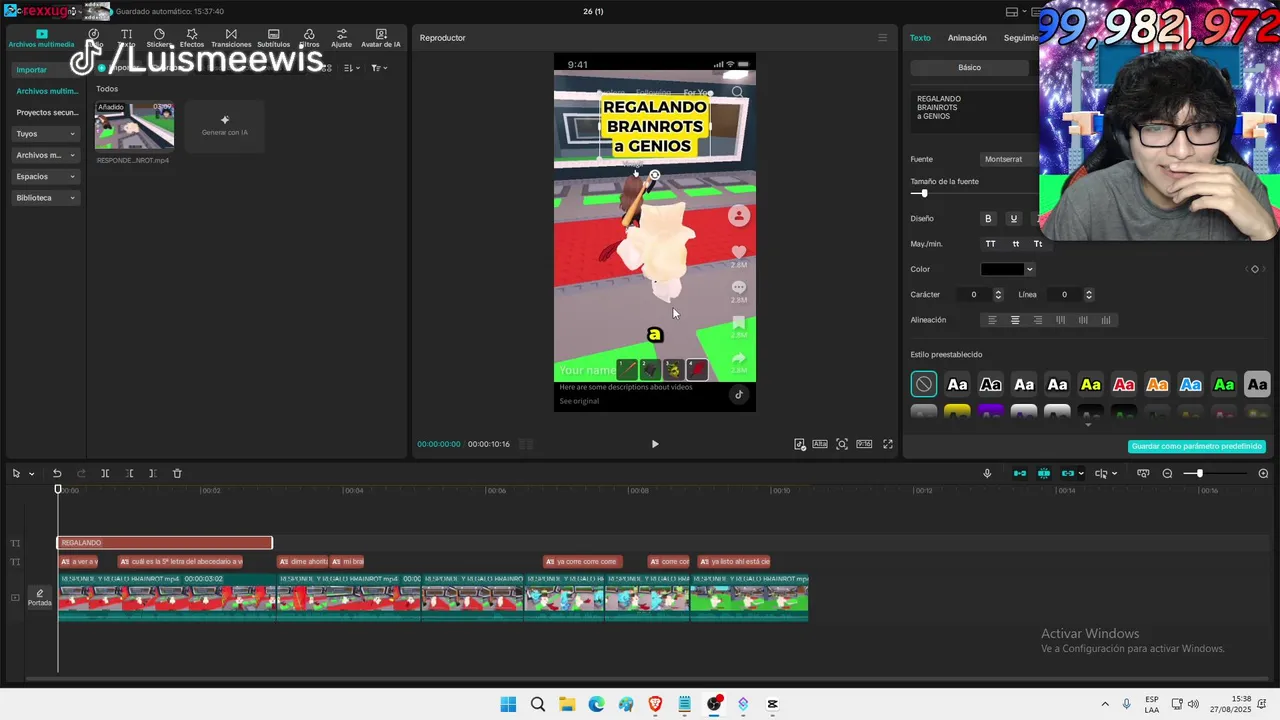Screen dimensions: 1280x720
Task: Click the Portada cover button
Action: [40, 597]
